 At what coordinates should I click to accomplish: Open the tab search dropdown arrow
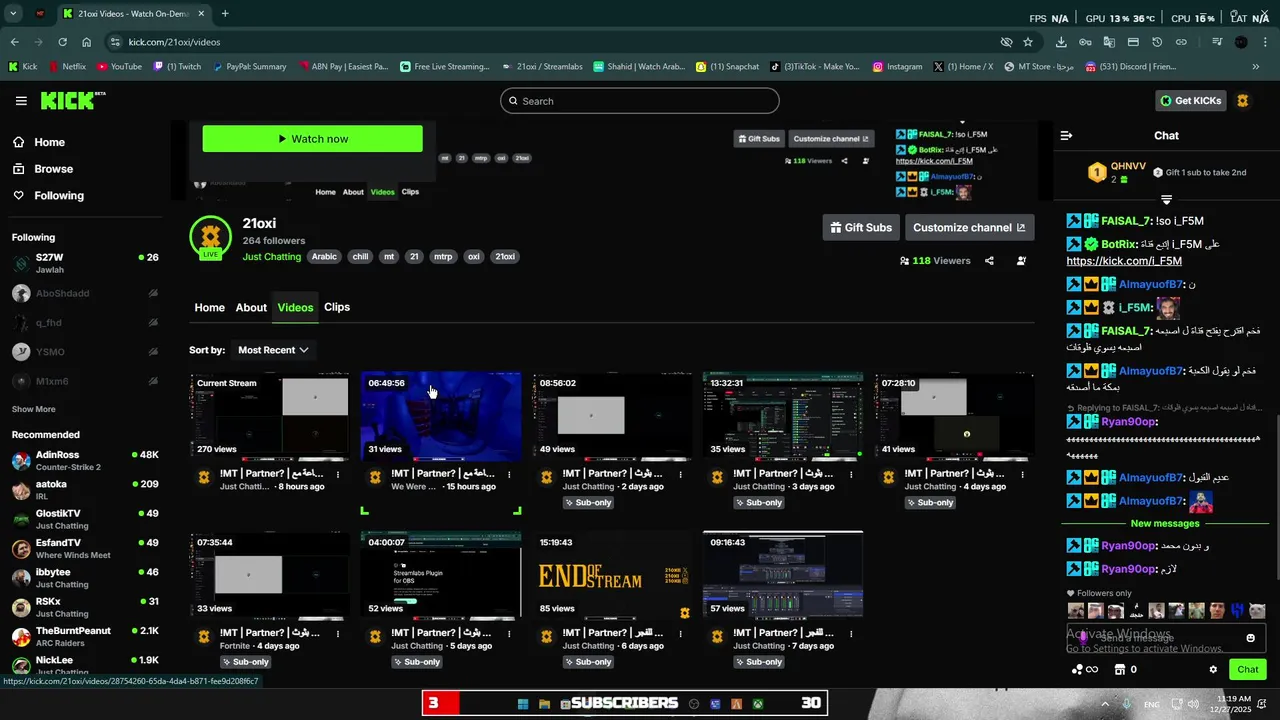pyautogui.click(x=13, y=14)
